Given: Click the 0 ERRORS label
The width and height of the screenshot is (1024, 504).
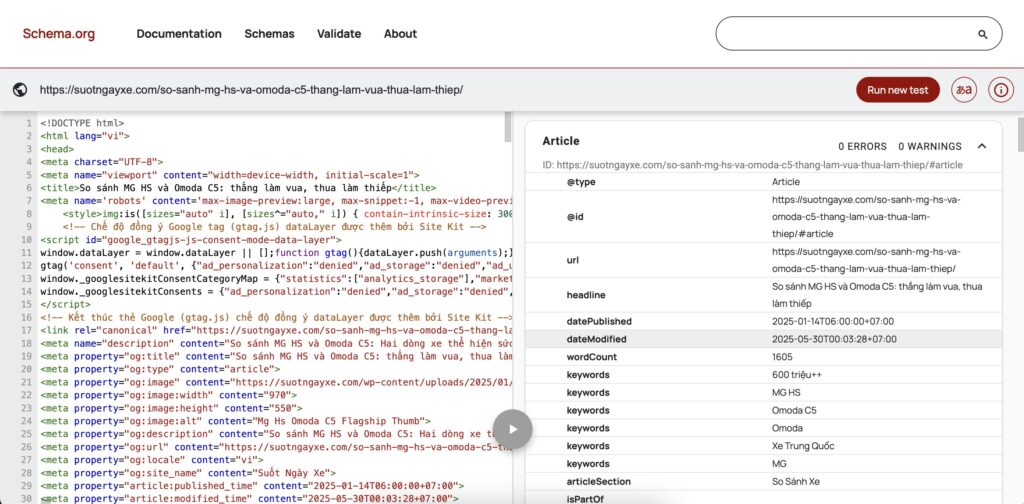Looking at the screenshot, I should [863, 146].
